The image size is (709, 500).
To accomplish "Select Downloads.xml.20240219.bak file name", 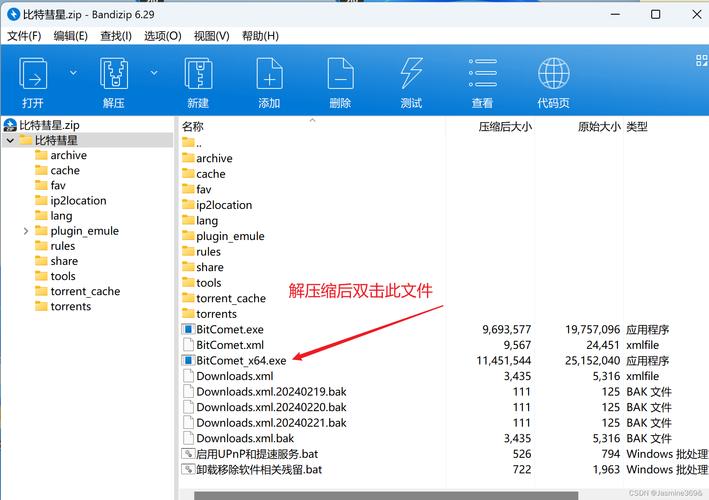I will (271, 392).
